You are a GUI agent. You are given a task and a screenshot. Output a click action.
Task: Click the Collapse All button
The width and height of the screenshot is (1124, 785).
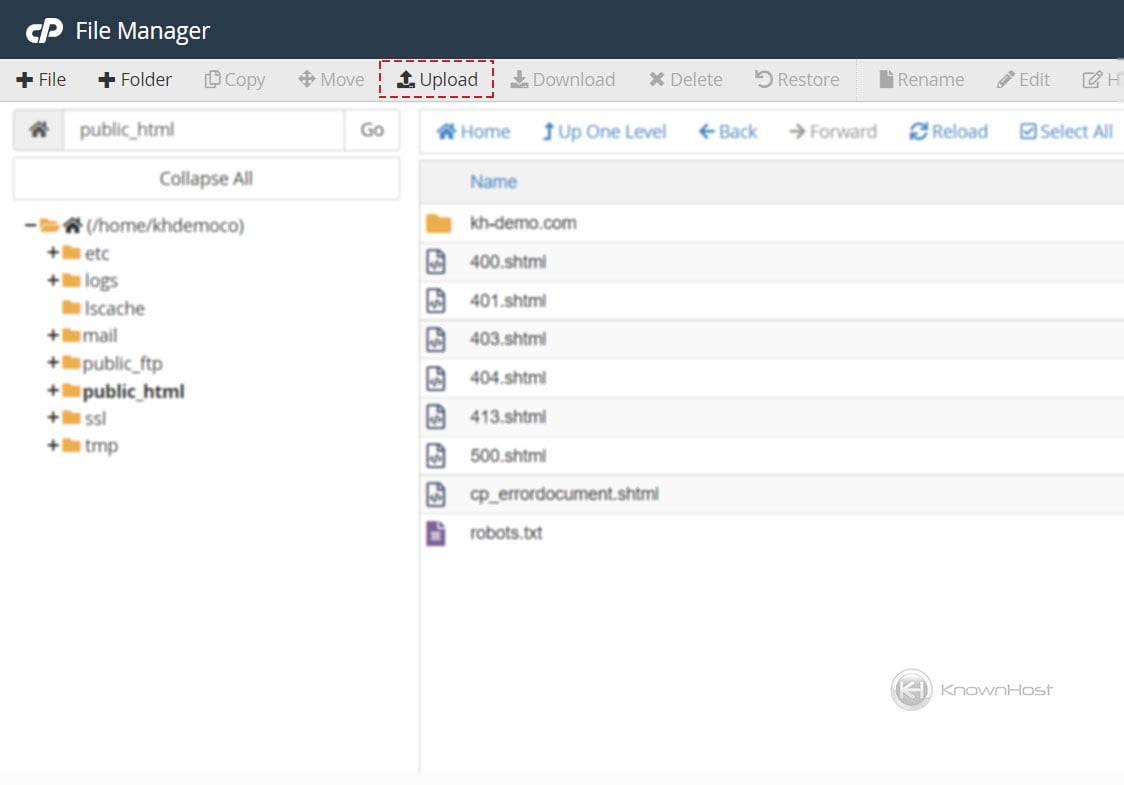tap(205, 178)
